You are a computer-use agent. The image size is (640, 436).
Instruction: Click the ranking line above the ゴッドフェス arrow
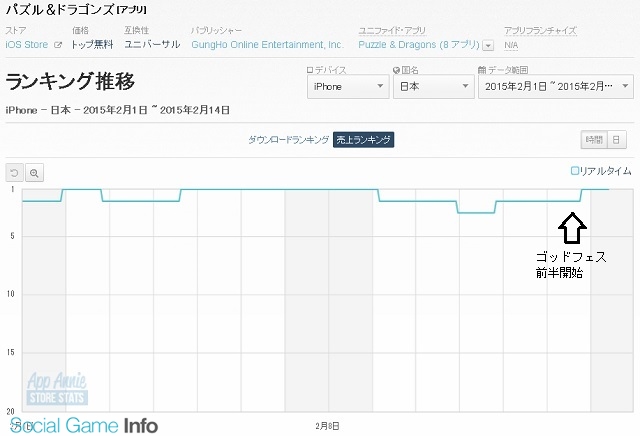570,201
